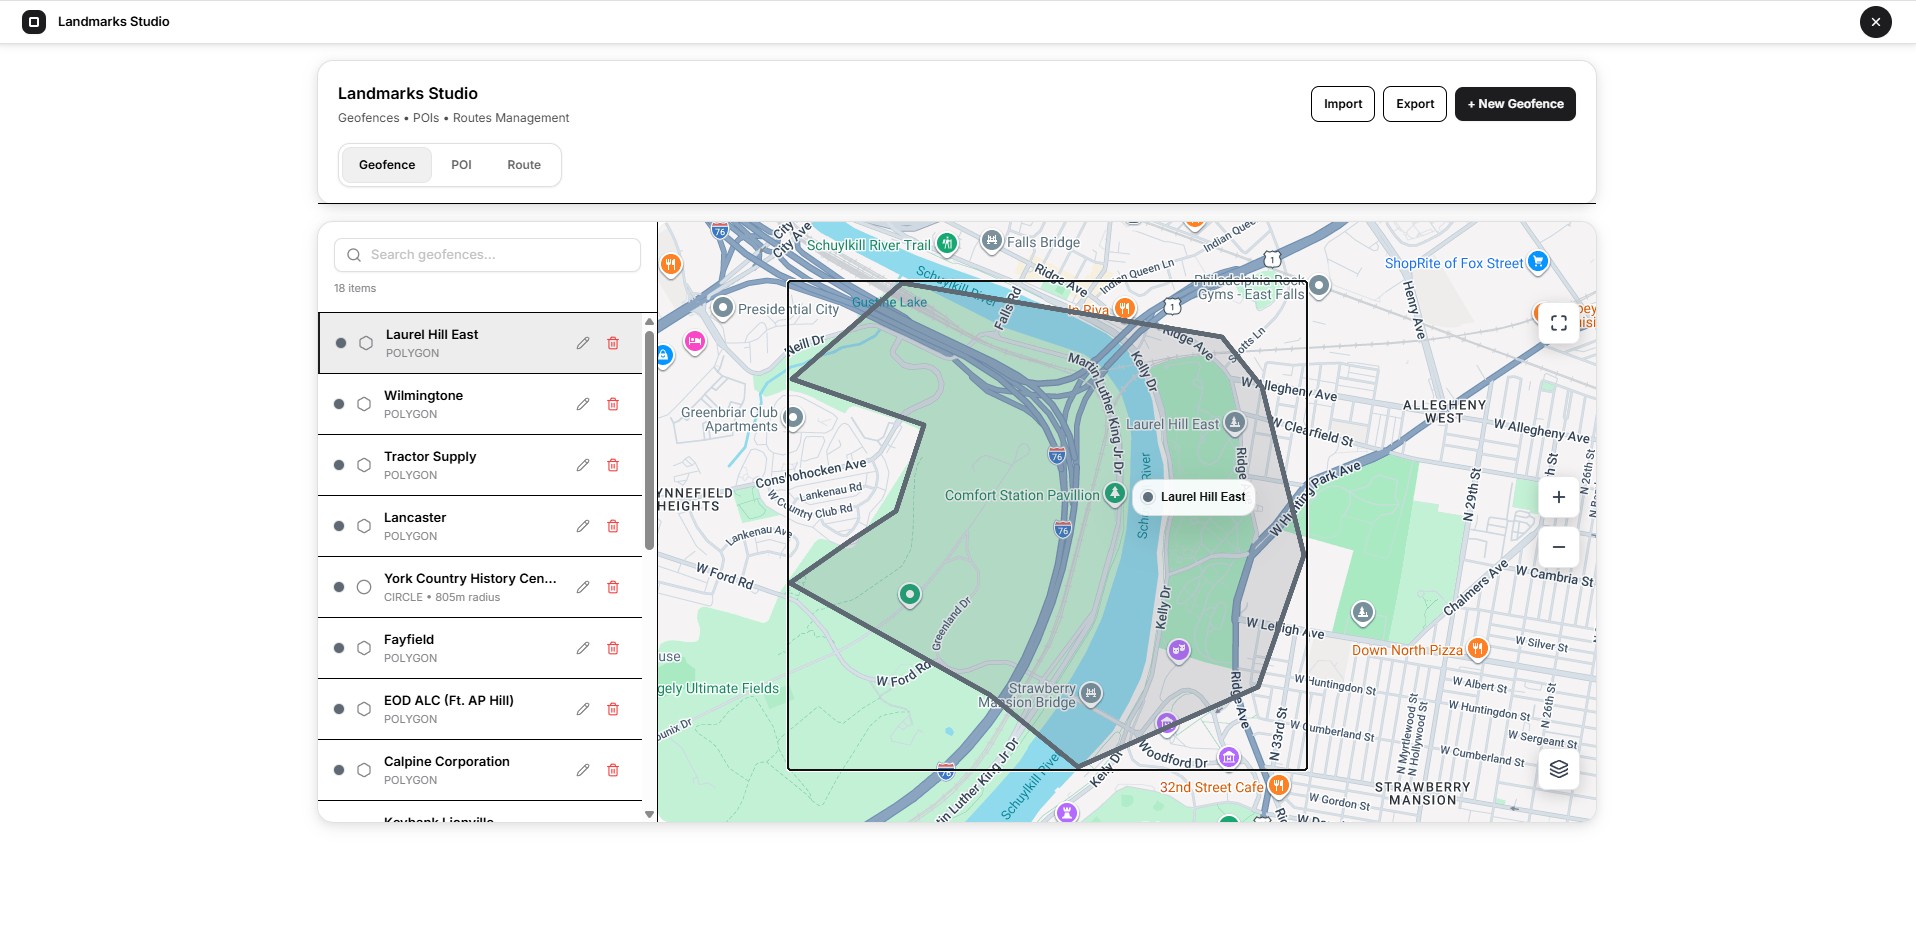Screen dimensions: 1916x942
Task: Click the trash icon for Lancaster
Action: point(613,526)
